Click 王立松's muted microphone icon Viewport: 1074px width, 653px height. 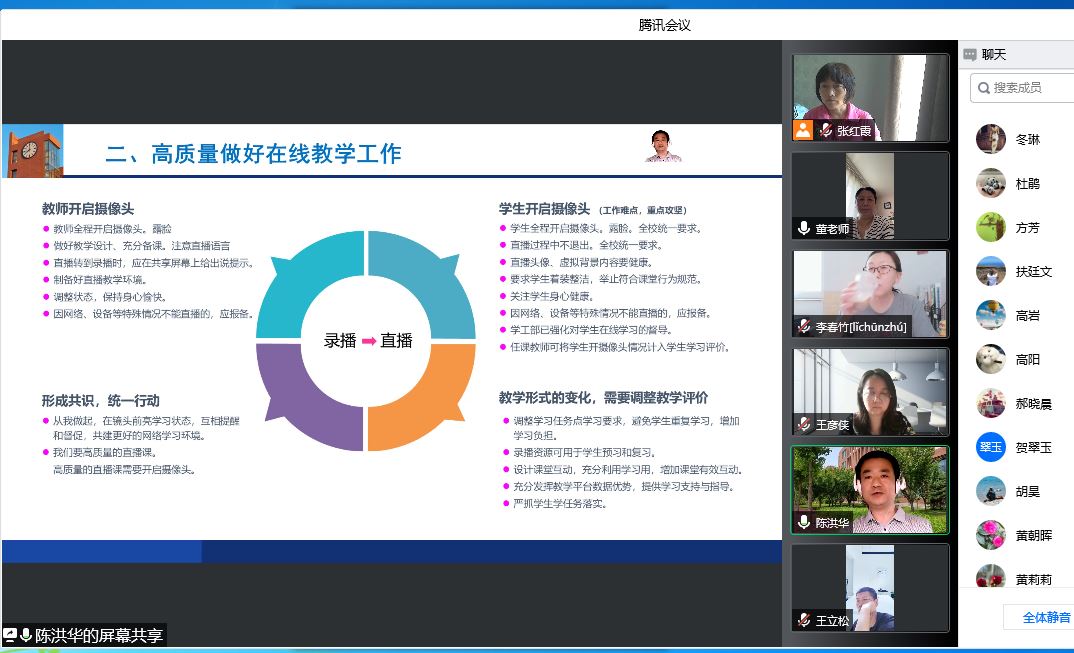803,620
